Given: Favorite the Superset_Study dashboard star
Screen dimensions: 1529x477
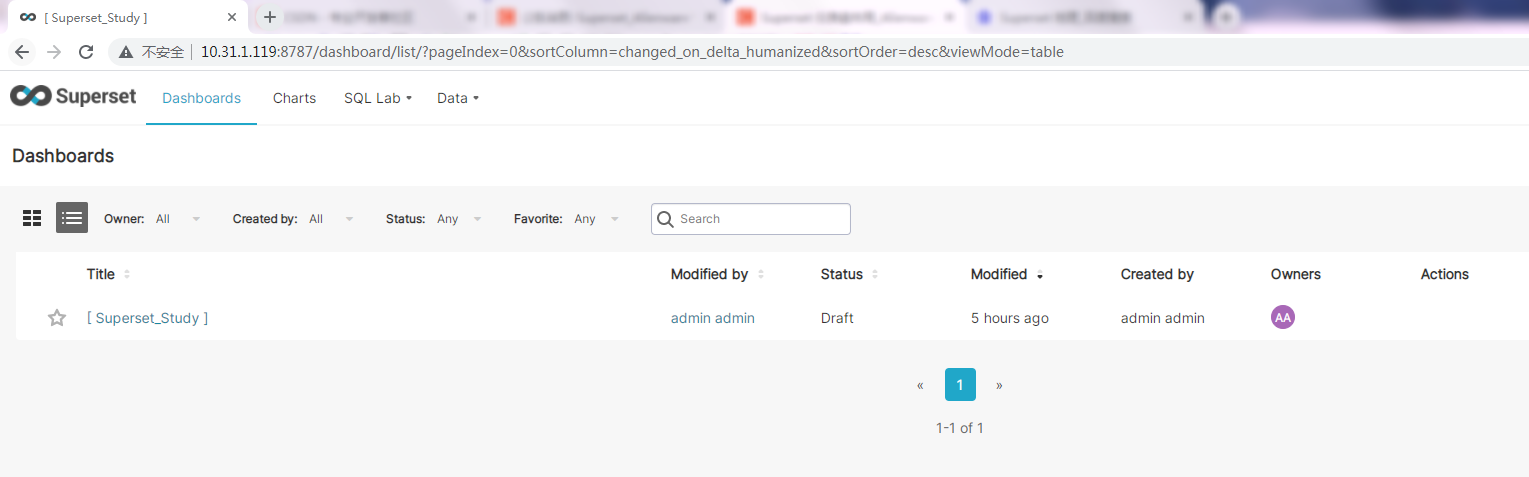Looking at the screenshot, I should (x=57, y=318).
